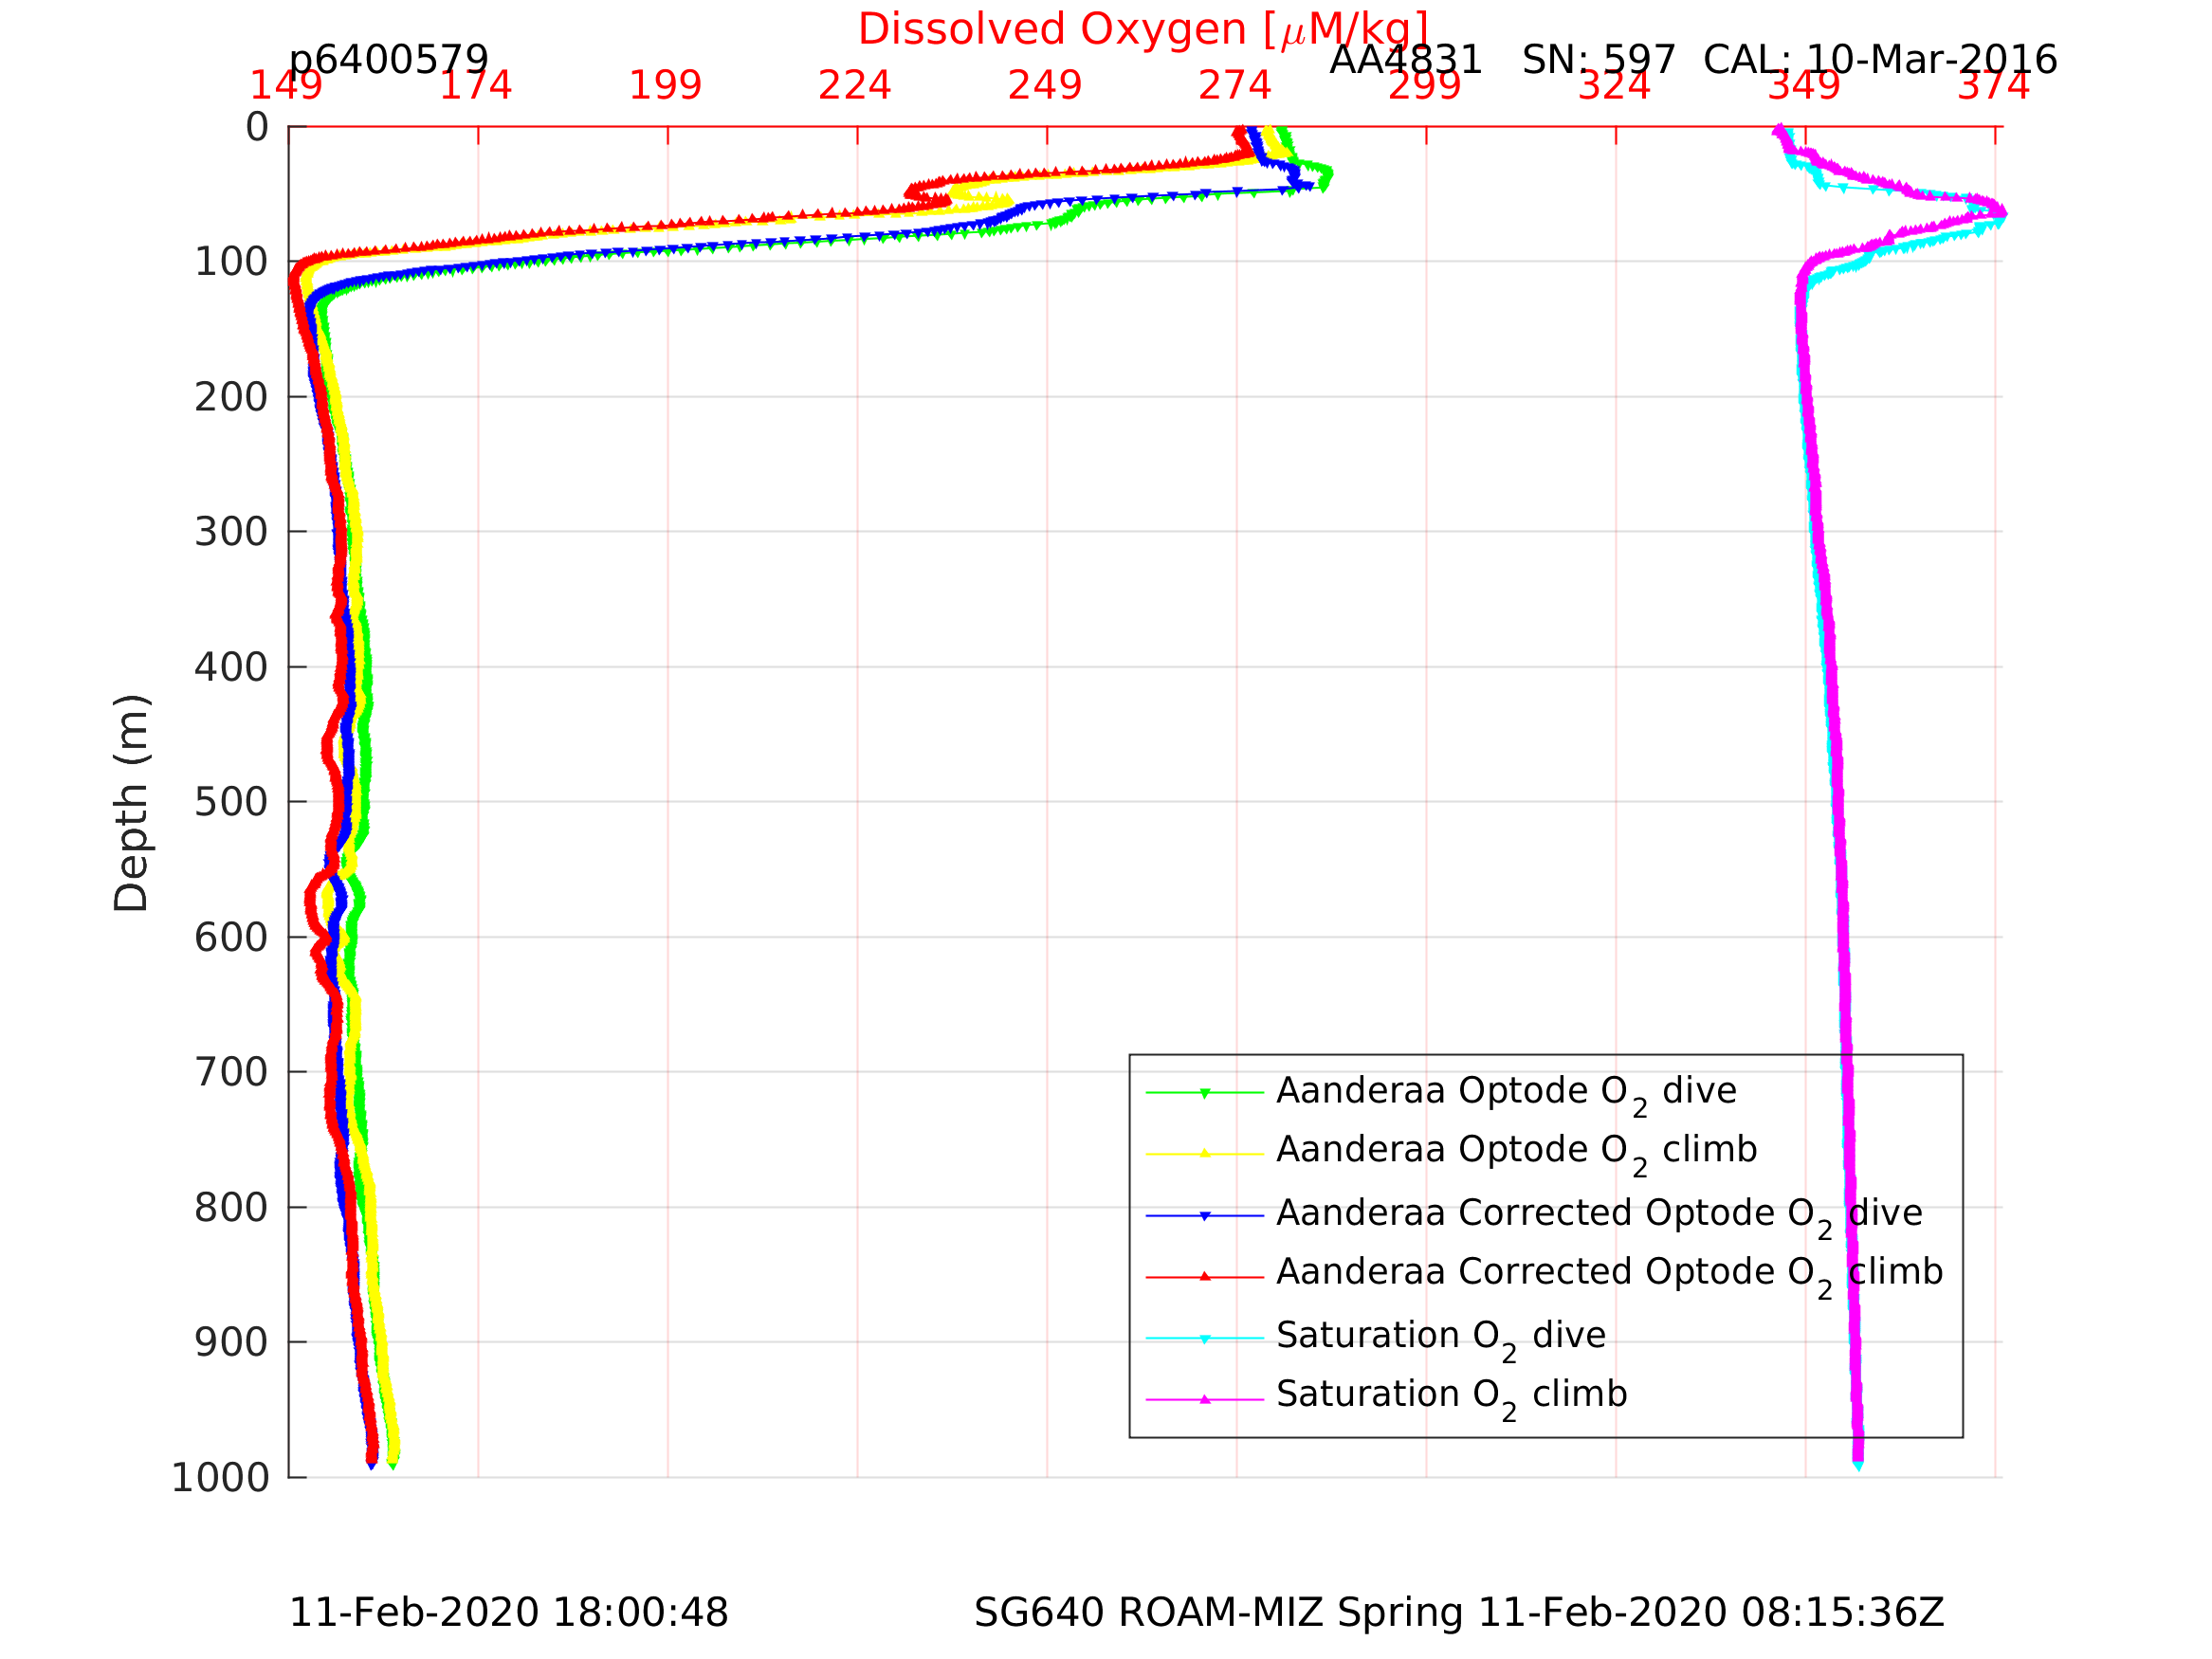Click legend entry 'Saturation O2 climb'
This screenshot has height=1659, width=2212.
pos(1451,1395)
